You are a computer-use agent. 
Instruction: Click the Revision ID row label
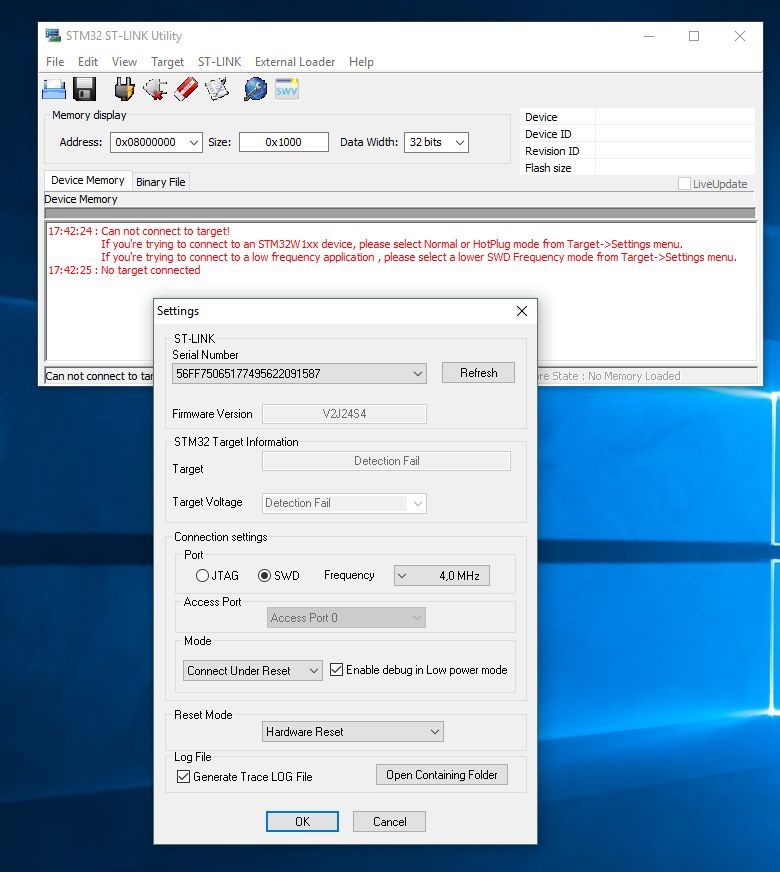552,151
